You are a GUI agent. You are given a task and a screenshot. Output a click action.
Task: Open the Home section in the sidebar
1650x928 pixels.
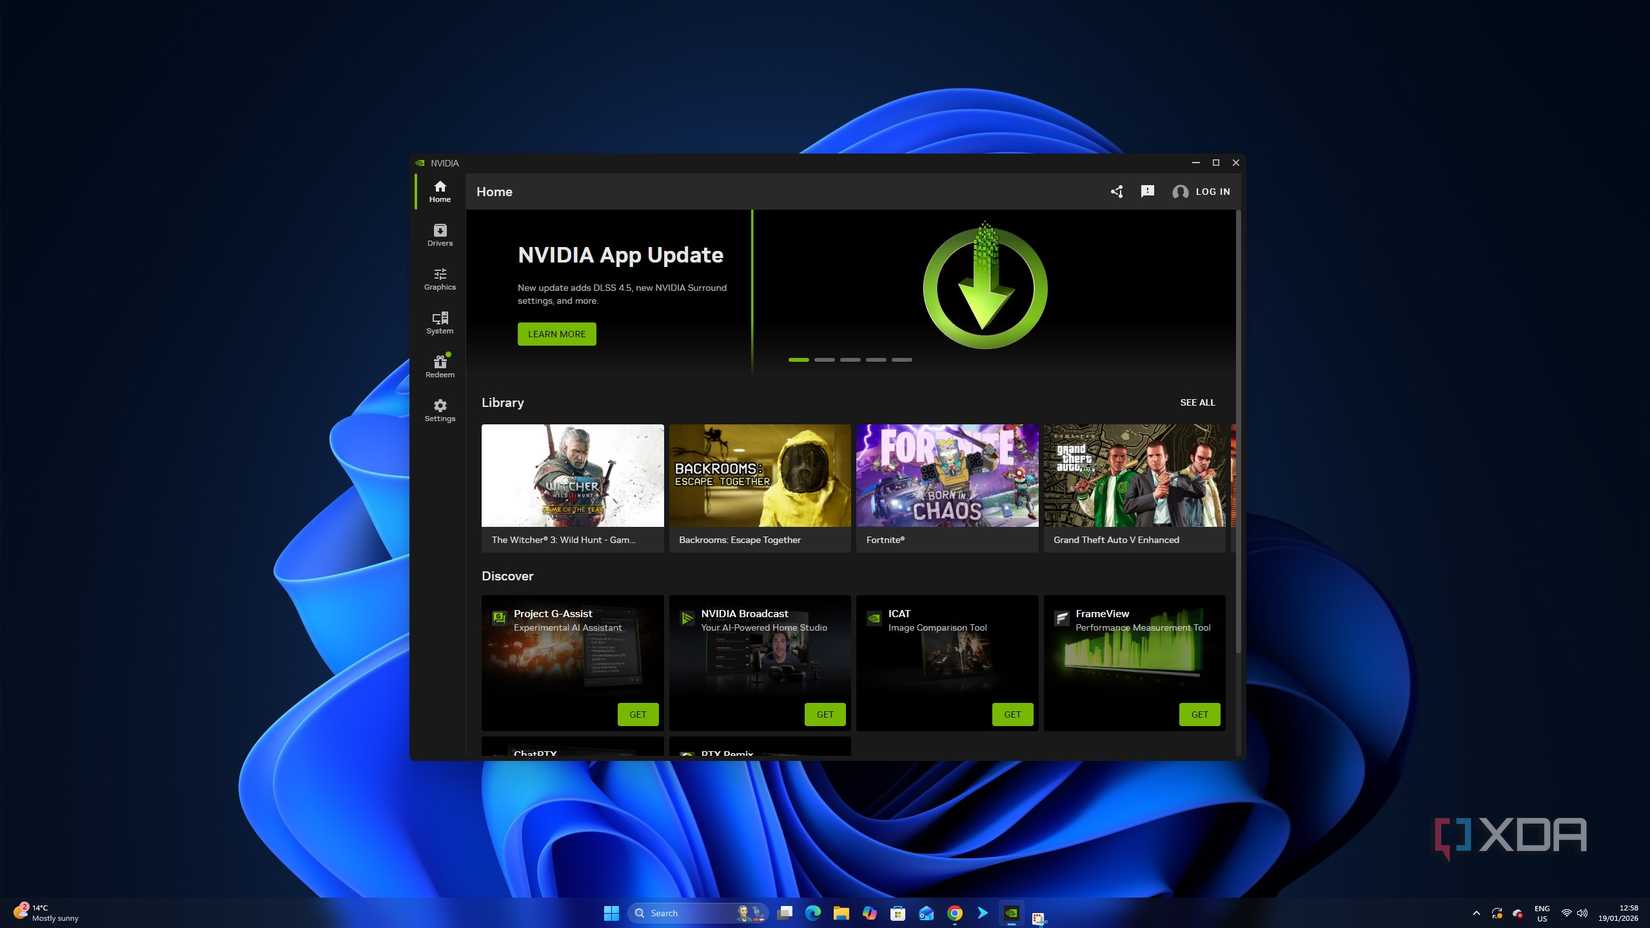click(439, 191)
